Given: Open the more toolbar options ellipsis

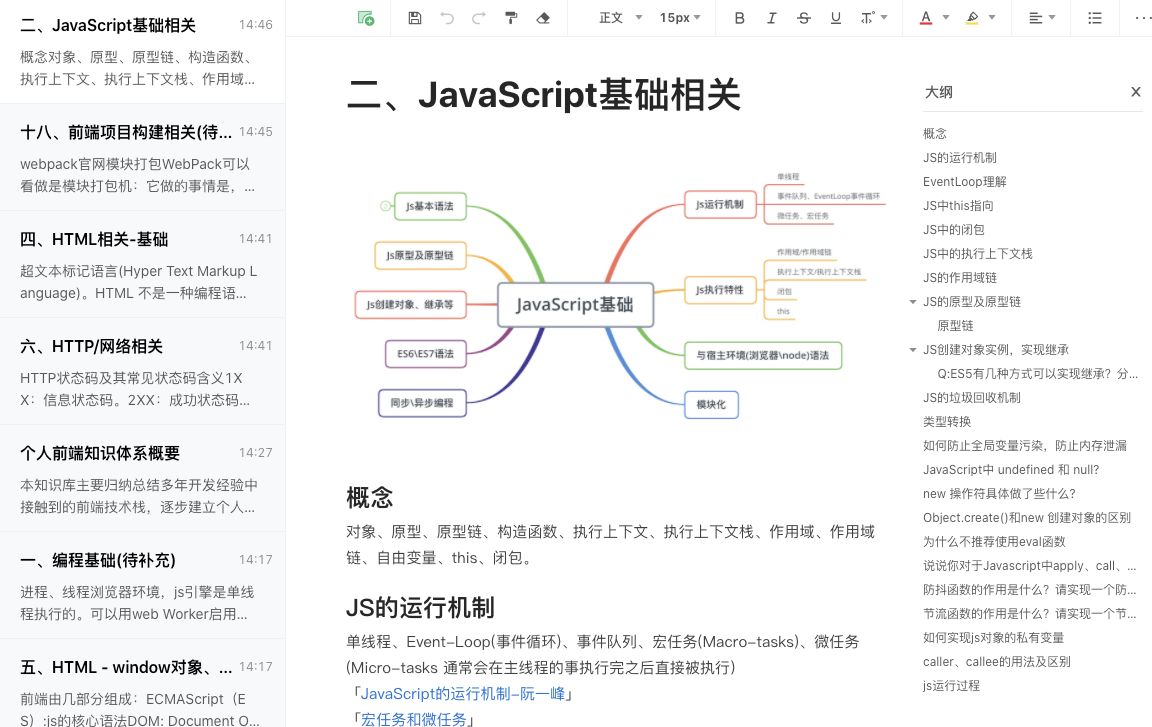Looking at the screenshot, I should [1142, 18].
